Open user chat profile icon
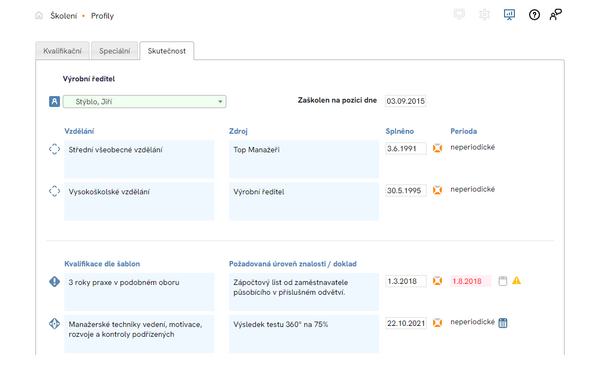This screenshot has height=378, width=600. [556, 15]
